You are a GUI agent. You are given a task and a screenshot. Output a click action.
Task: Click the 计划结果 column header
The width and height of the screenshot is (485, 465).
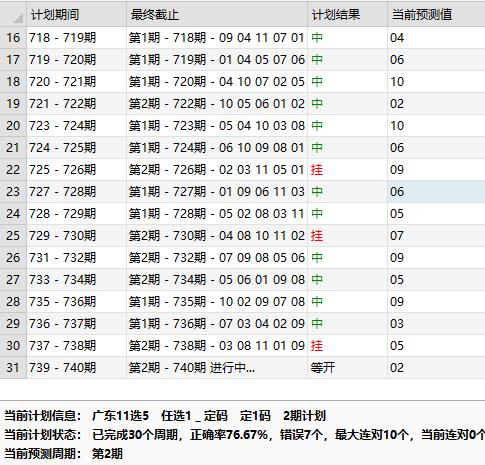coord(347,15)
